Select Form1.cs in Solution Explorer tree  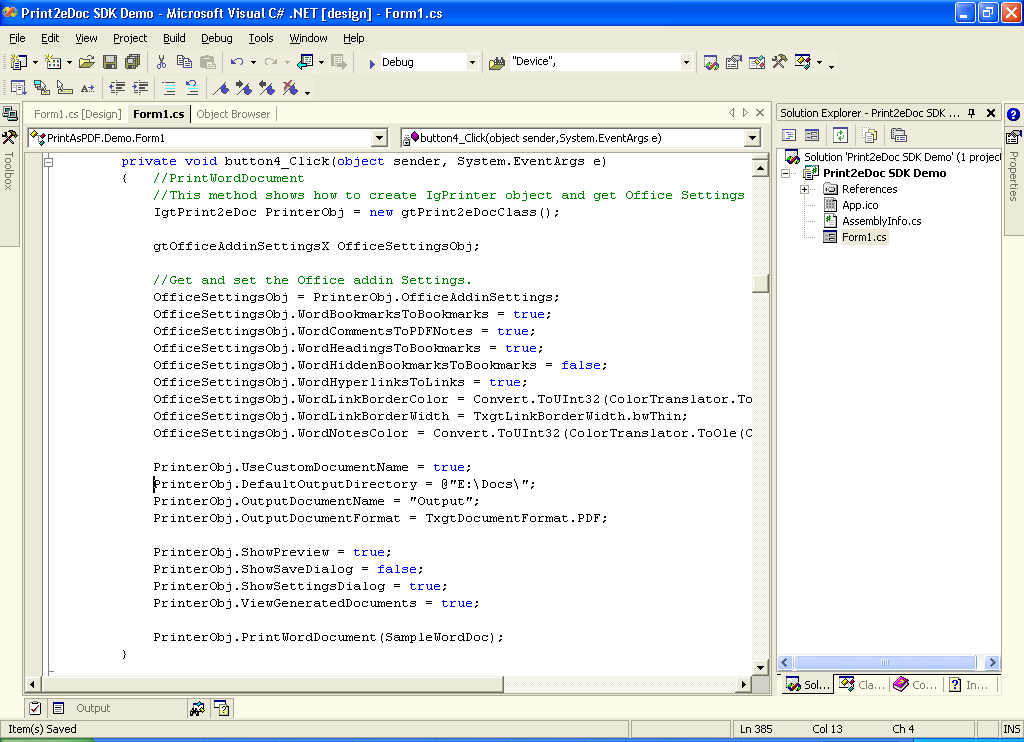863,237
